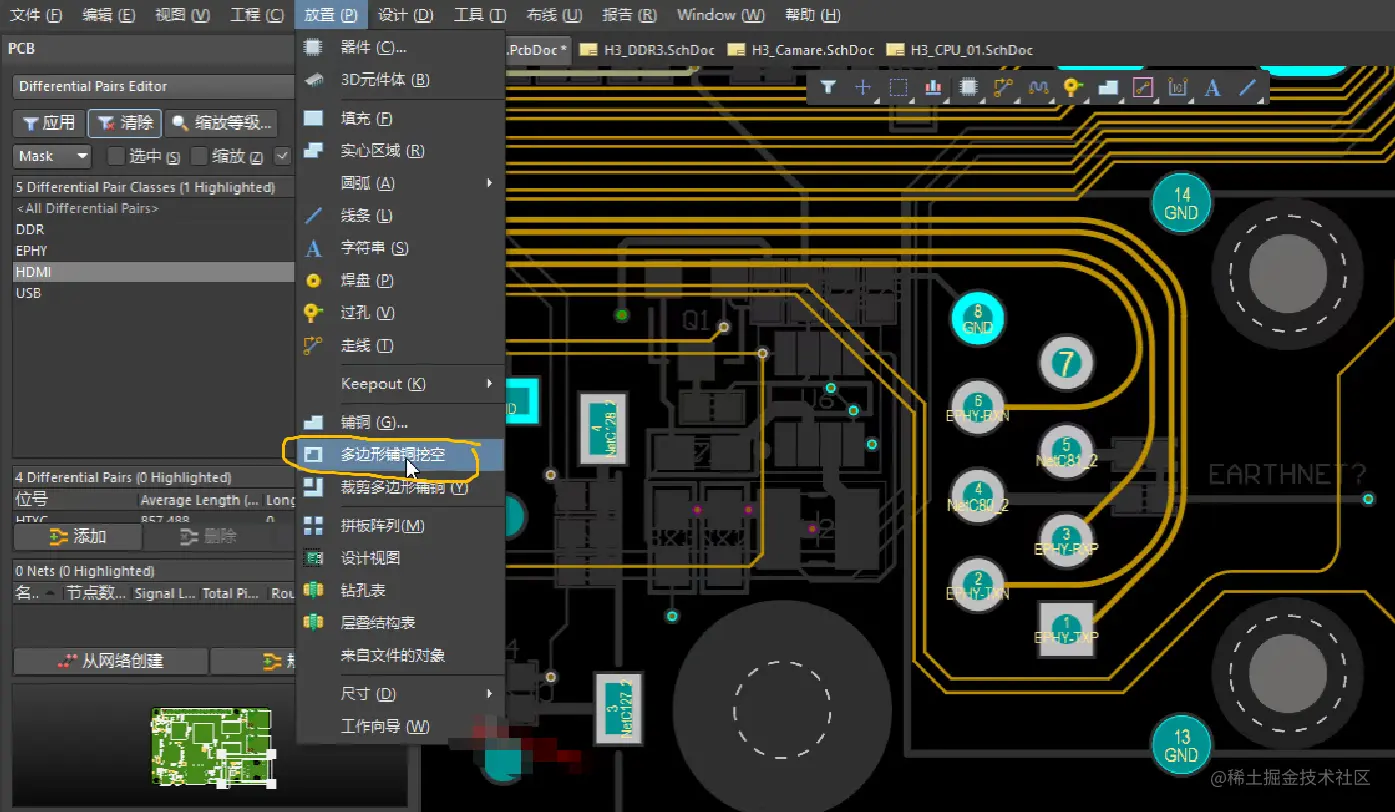
Task: Select the place string 'A' toolbar icon
Action: [x=1212, y=88]
